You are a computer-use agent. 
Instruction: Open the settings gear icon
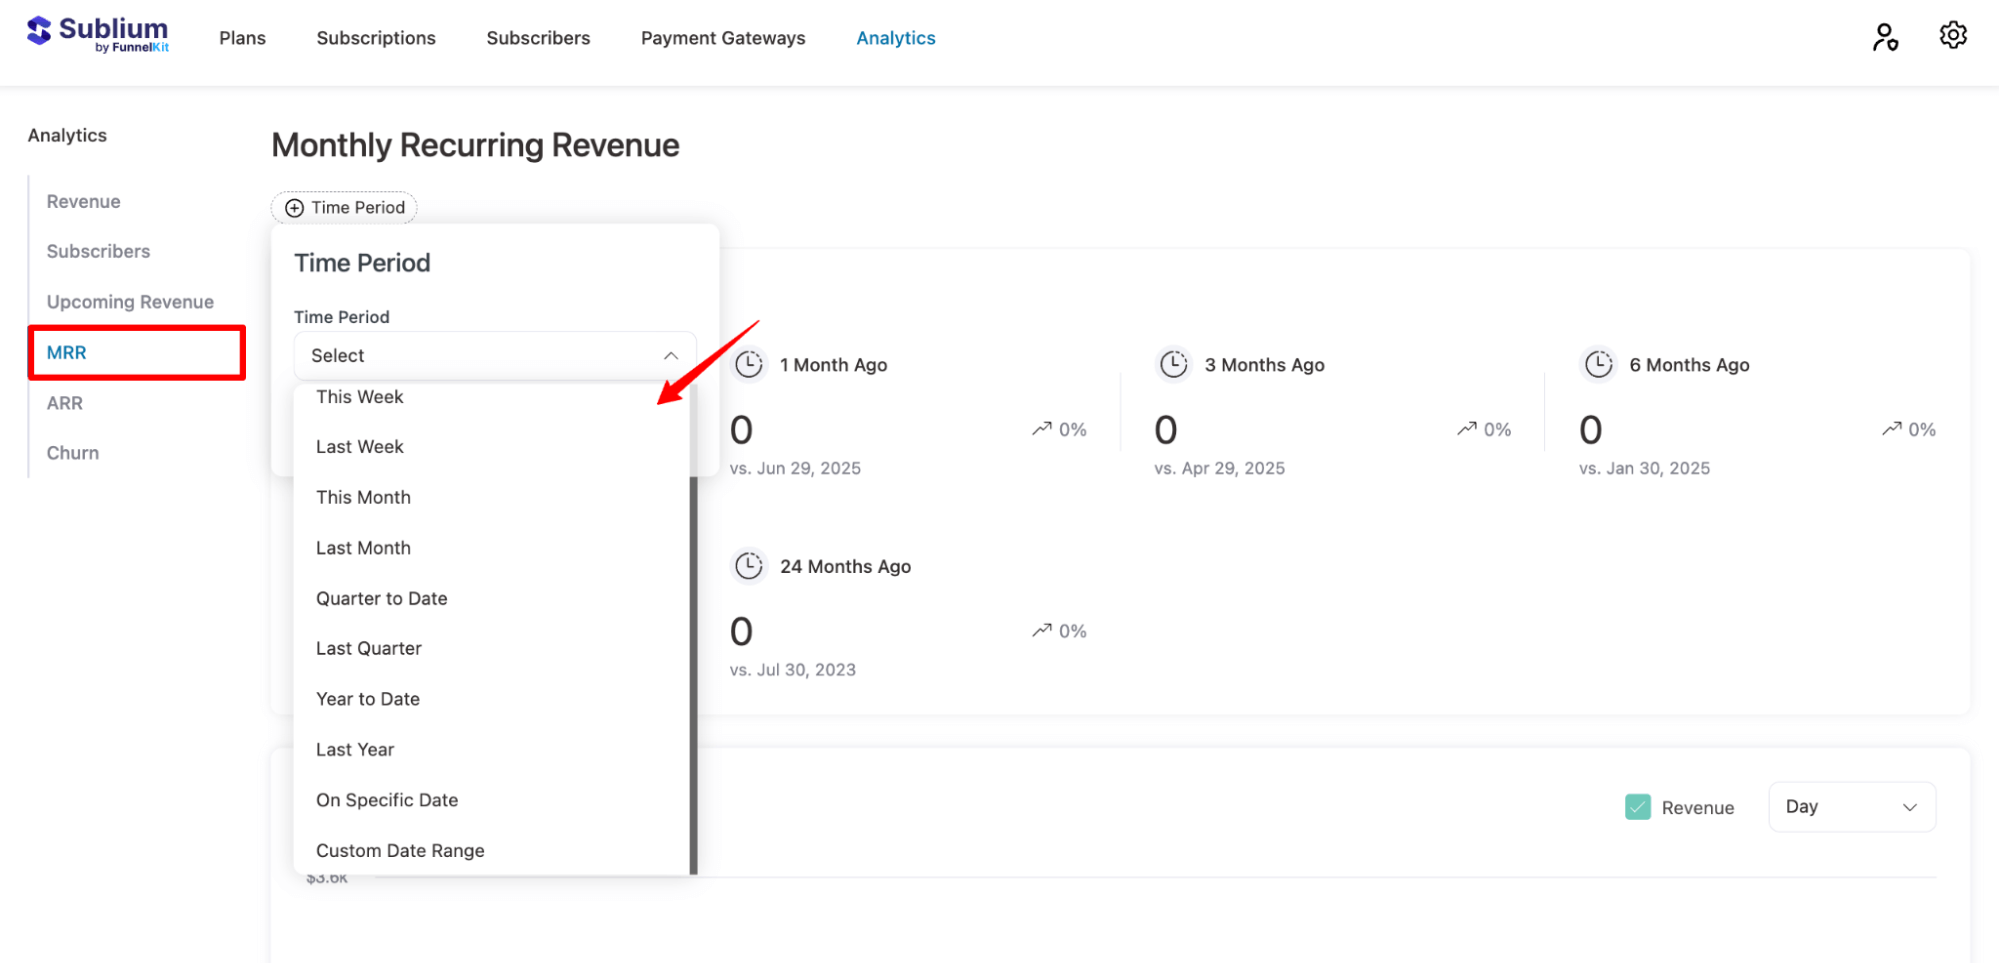coord(1952,36)
